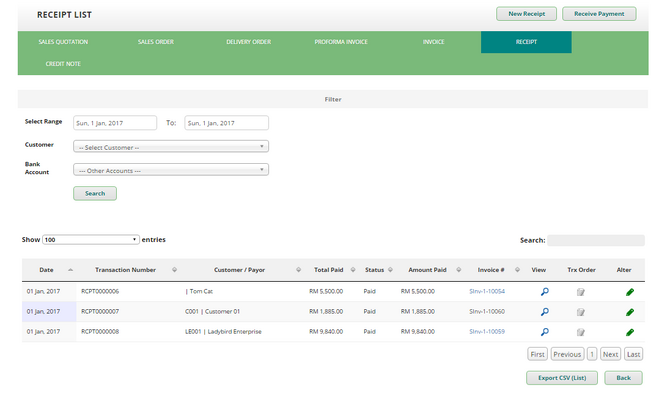This screenshot has width=659, height=396.
Task: Open Trx Order icon for RCPT0000007
Action: pos(580,312)
